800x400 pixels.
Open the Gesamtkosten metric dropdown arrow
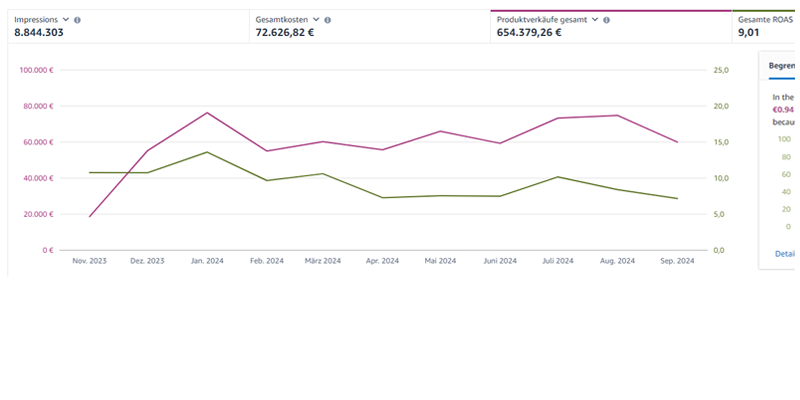click(x=316, y=20)
